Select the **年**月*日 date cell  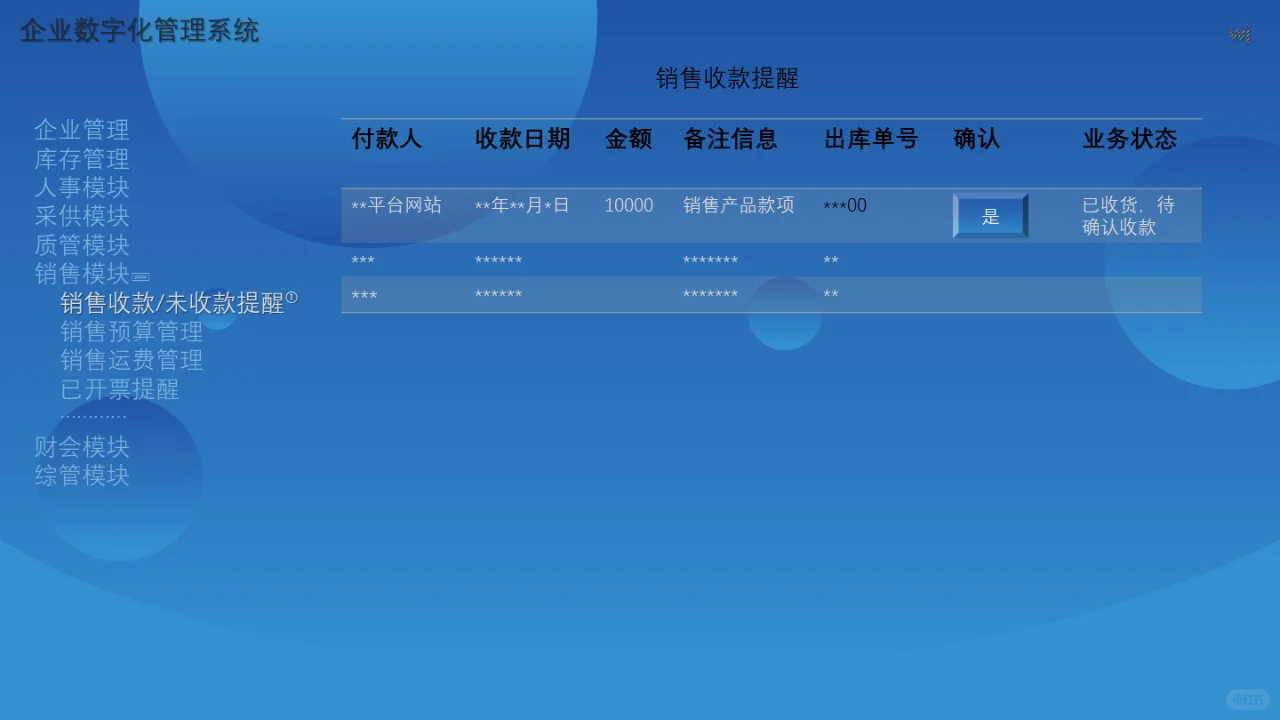pos(522,205)
